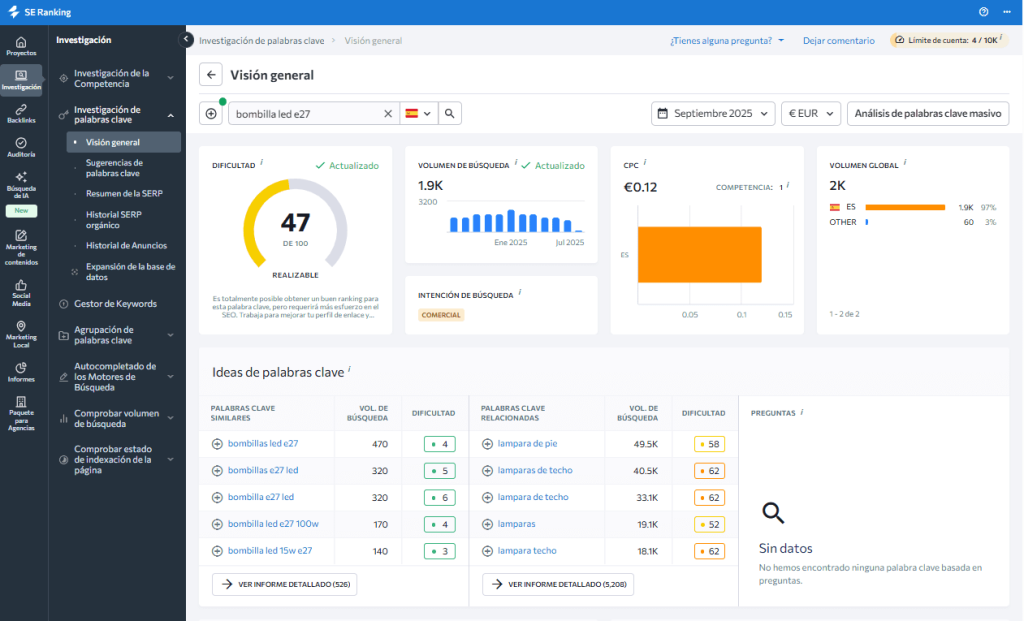The image size is (1024, 621).
Task: Open the bombilla e27 led keyword link
Action: coord(261,497)
